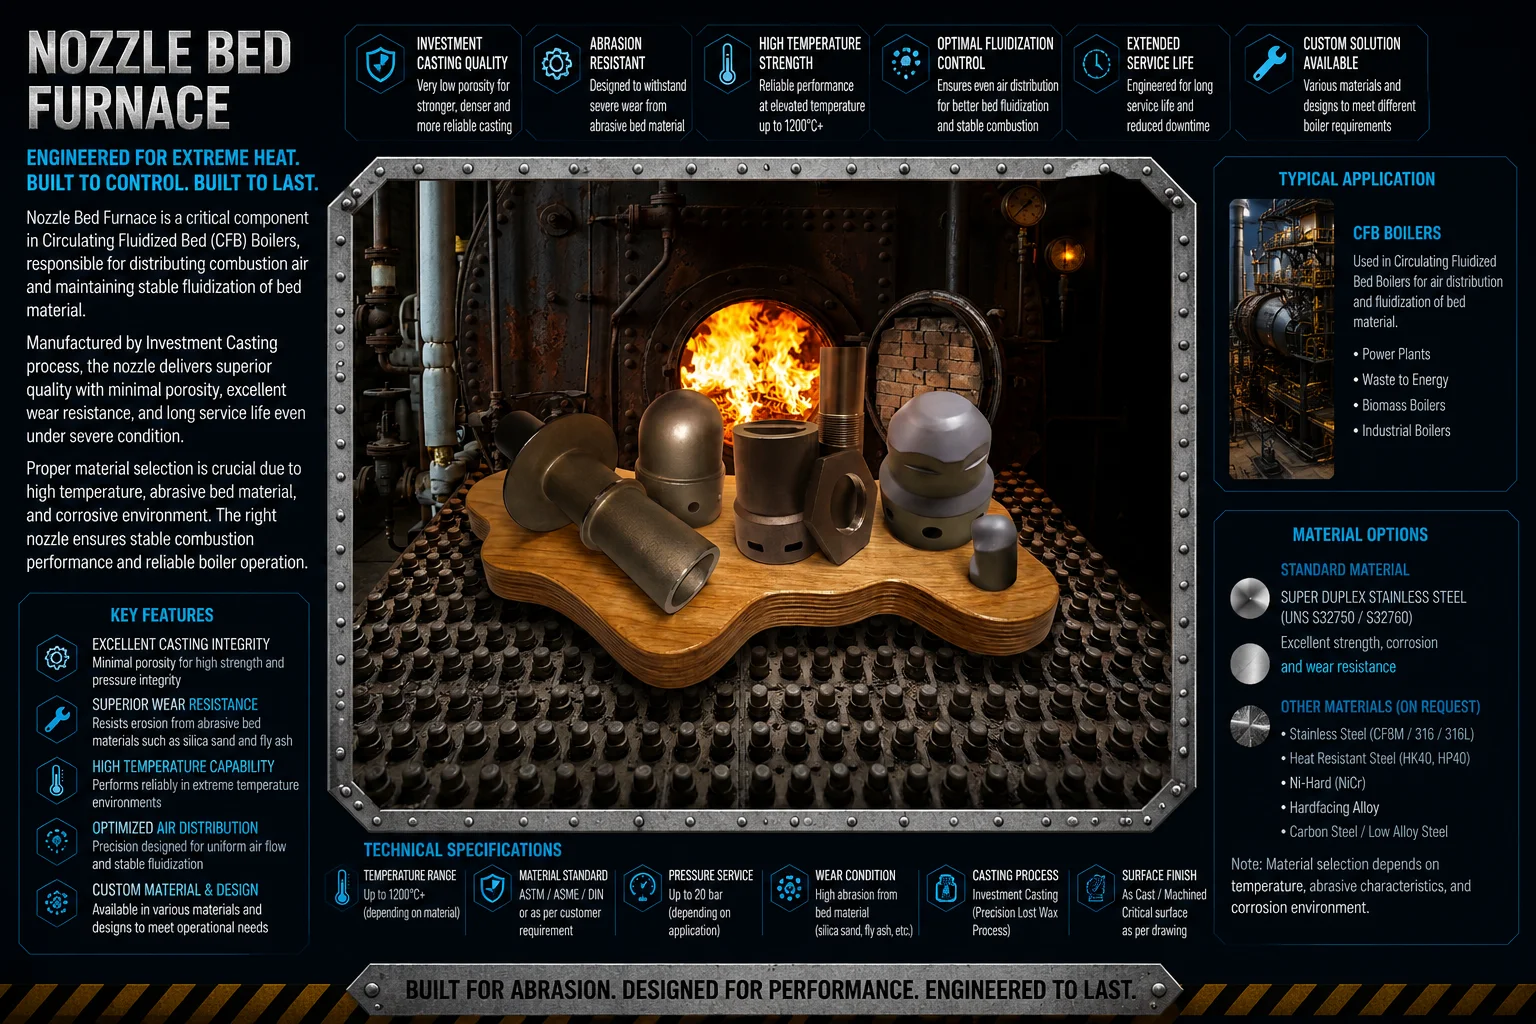
Task: Select the 'CFB BOILERS' heading
Action: pos(1397,233)
